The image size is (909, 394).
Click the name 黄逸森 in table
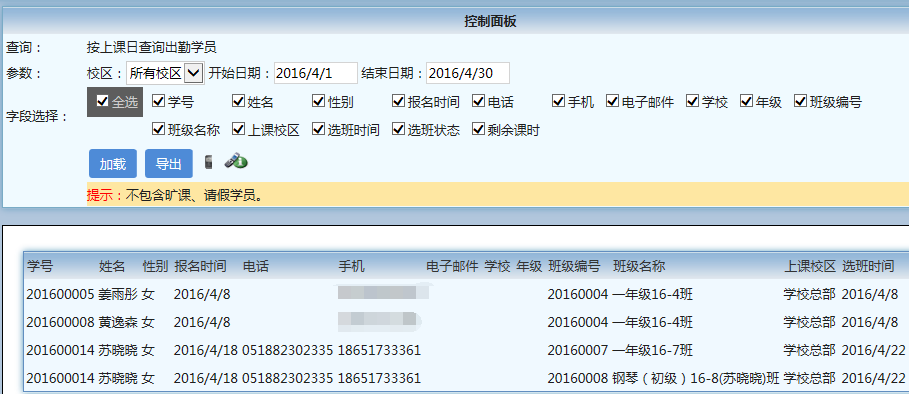[118, 322]
